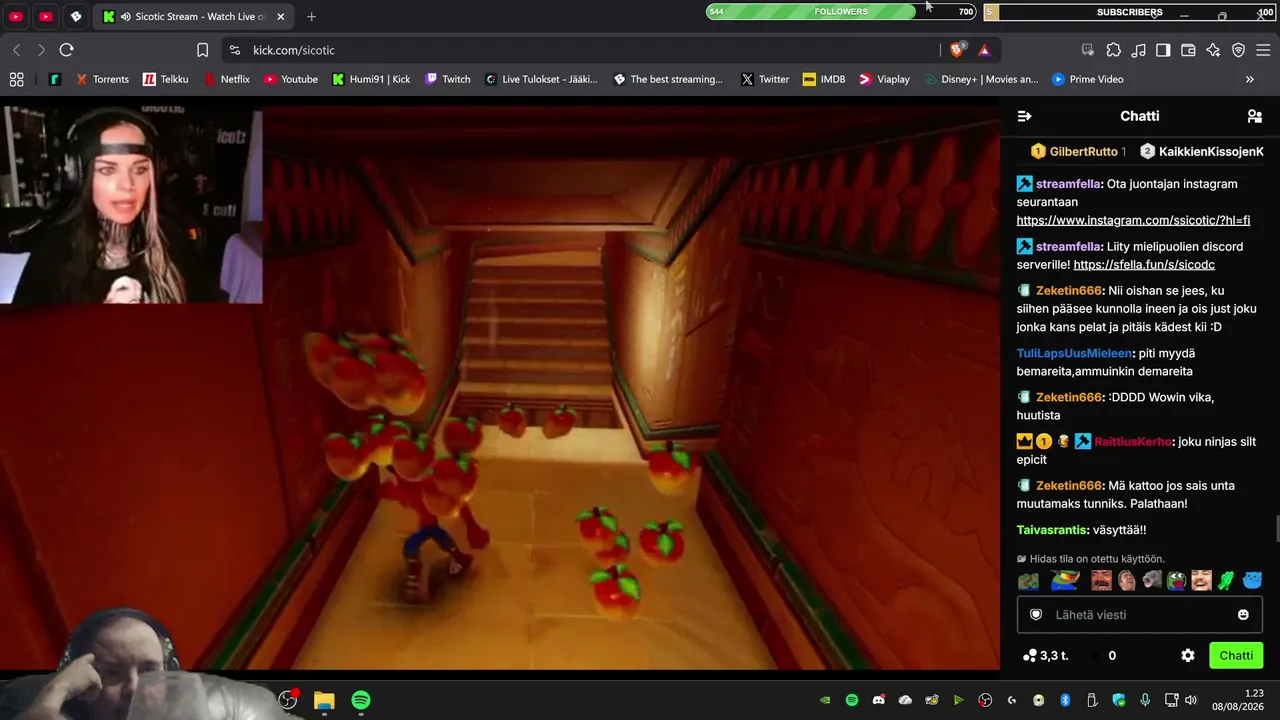Open the NVIDIA tray icon

(x=825, y=700)
